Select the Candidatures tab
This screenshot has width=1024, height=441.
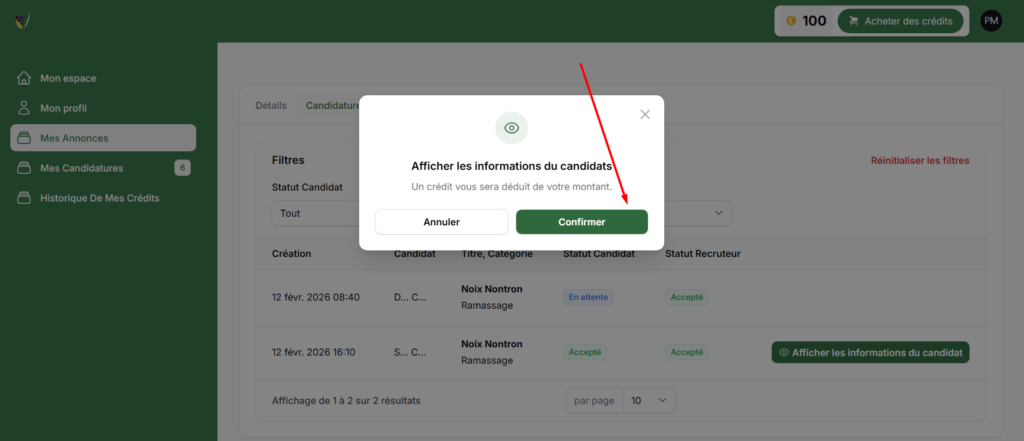332,105
